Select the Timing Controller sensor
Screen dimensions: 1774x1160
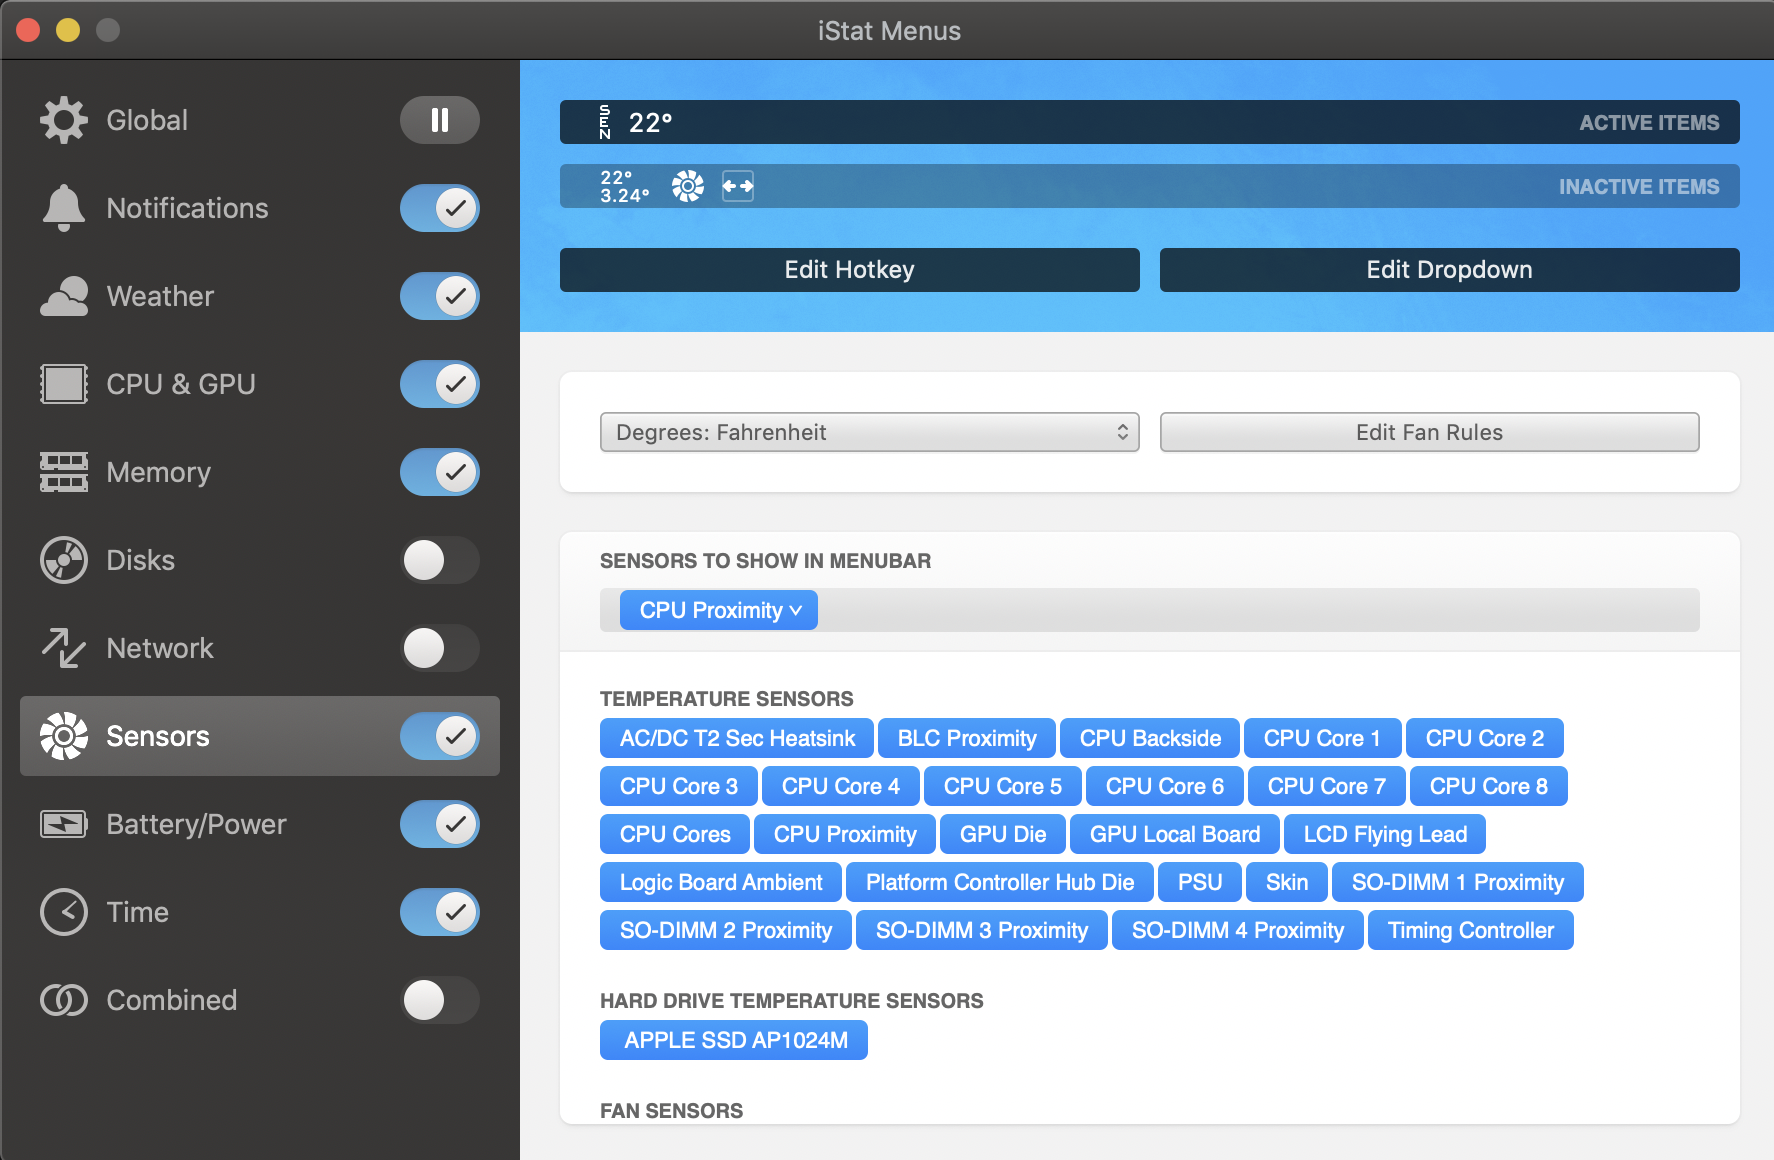tap(1471, 930)
